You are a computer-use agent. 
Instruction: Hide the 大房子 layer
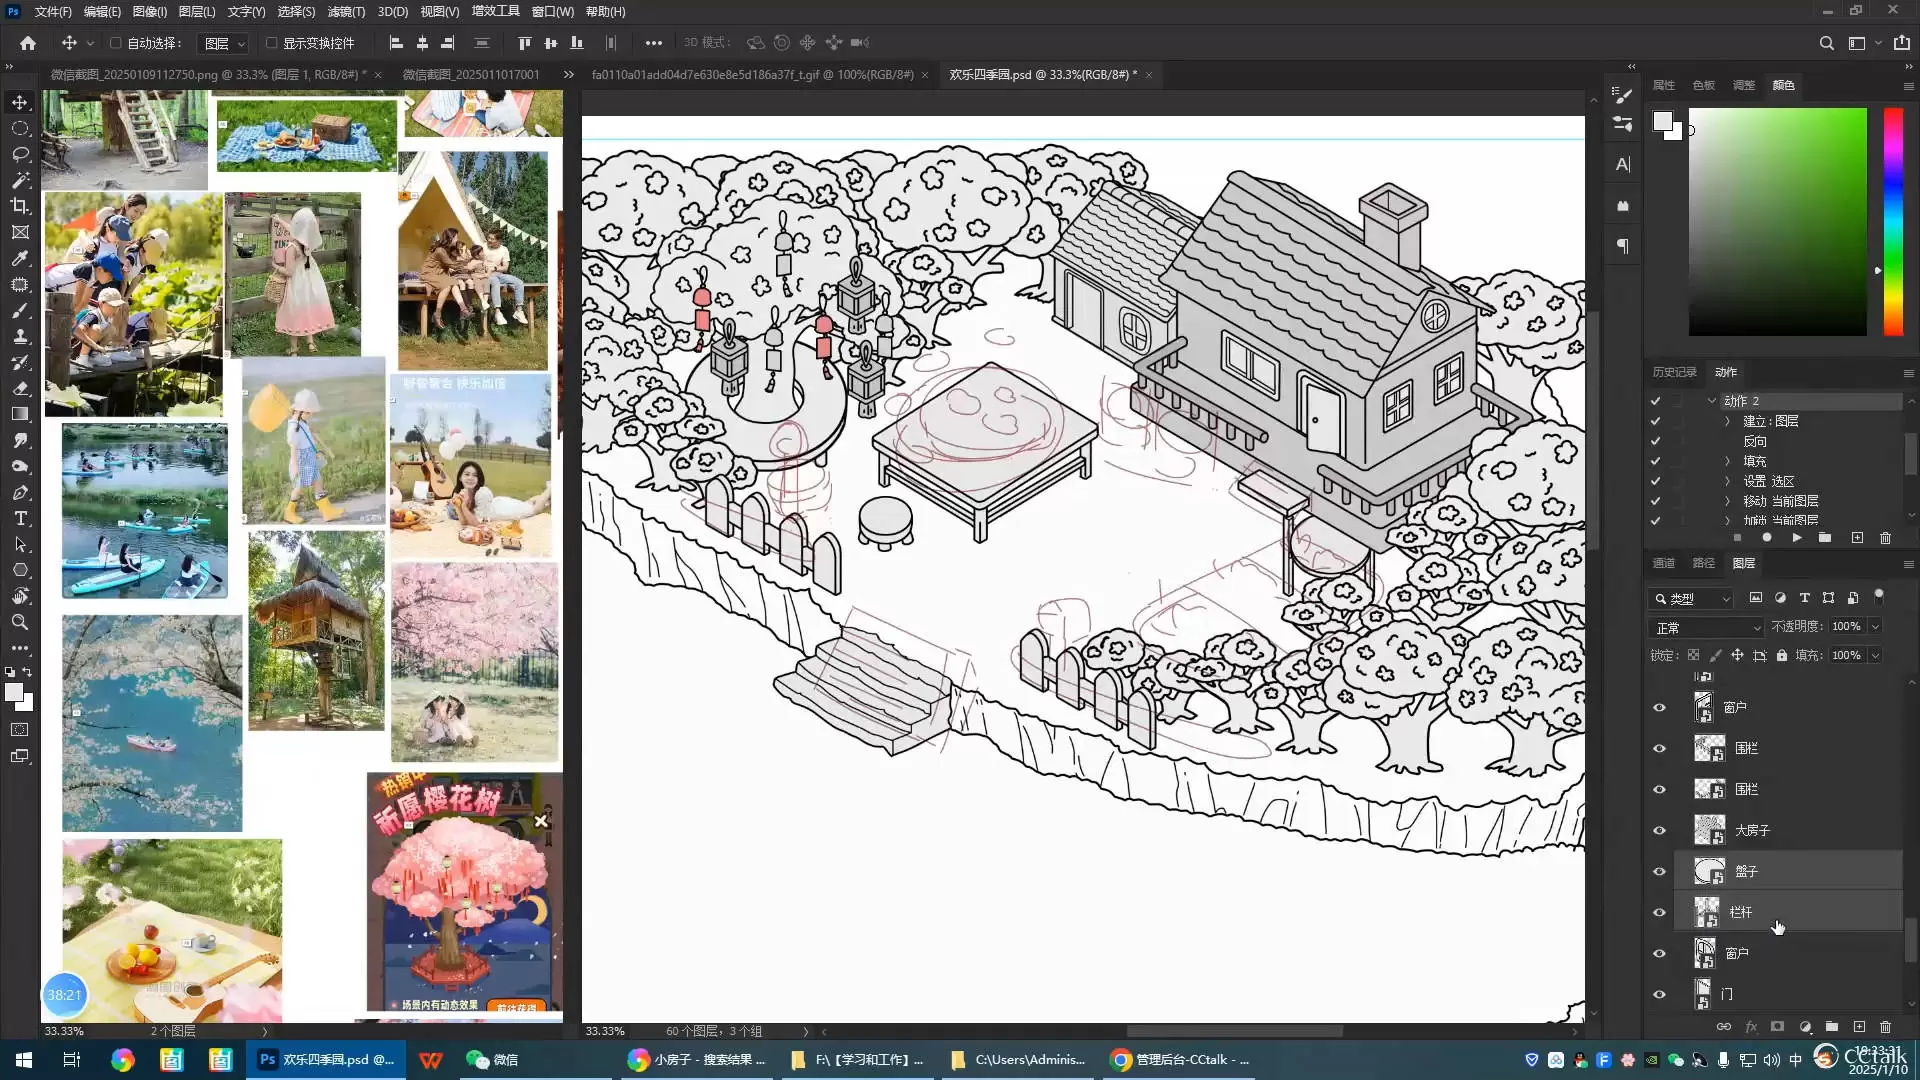pyautogui.click(x=1659, y=830)
